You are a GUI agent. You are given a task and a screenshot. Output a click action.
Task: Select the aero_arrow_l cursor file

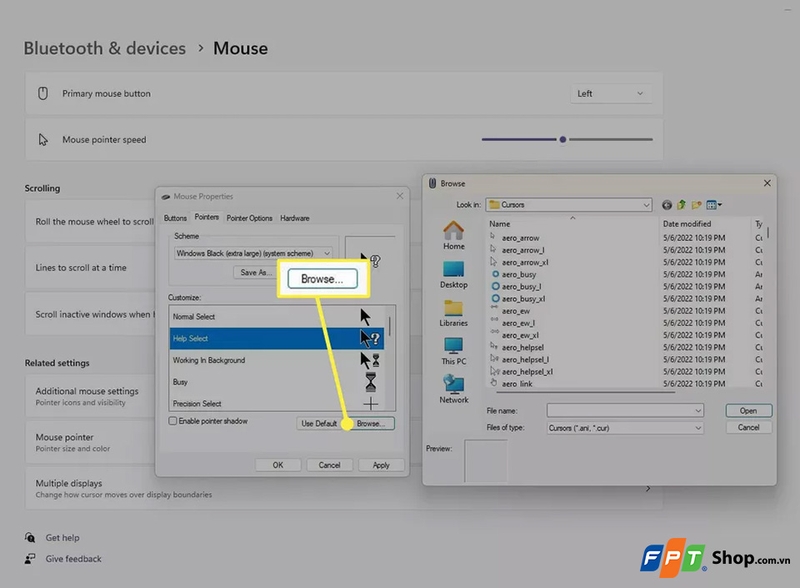pos(523,250)
